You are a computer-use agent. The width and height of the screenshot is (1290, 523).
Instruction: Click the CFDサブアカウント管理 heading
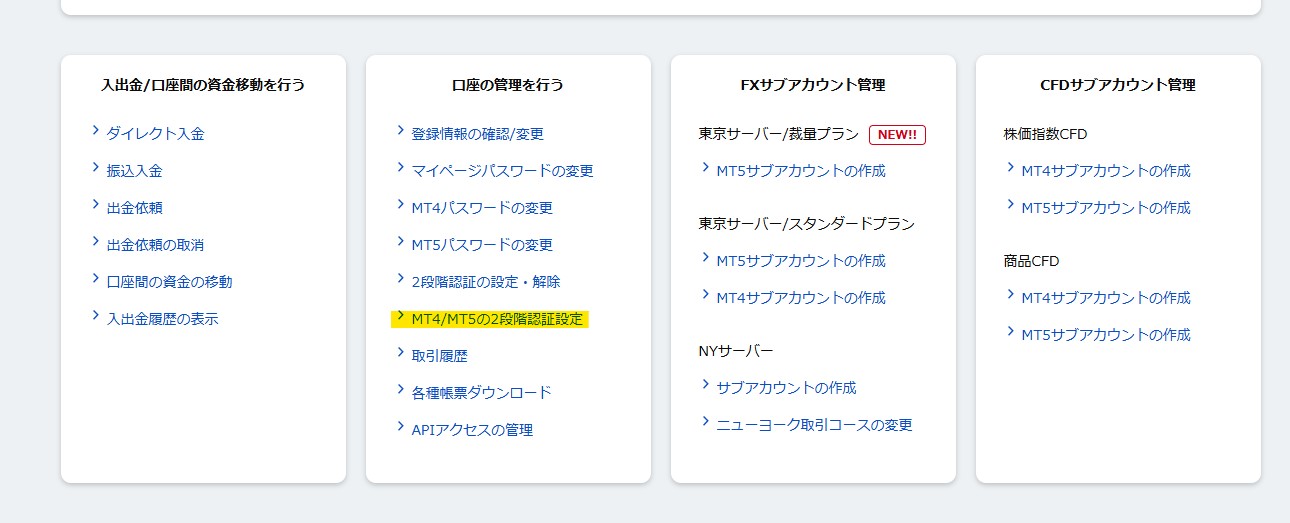tap(1118, 85)
